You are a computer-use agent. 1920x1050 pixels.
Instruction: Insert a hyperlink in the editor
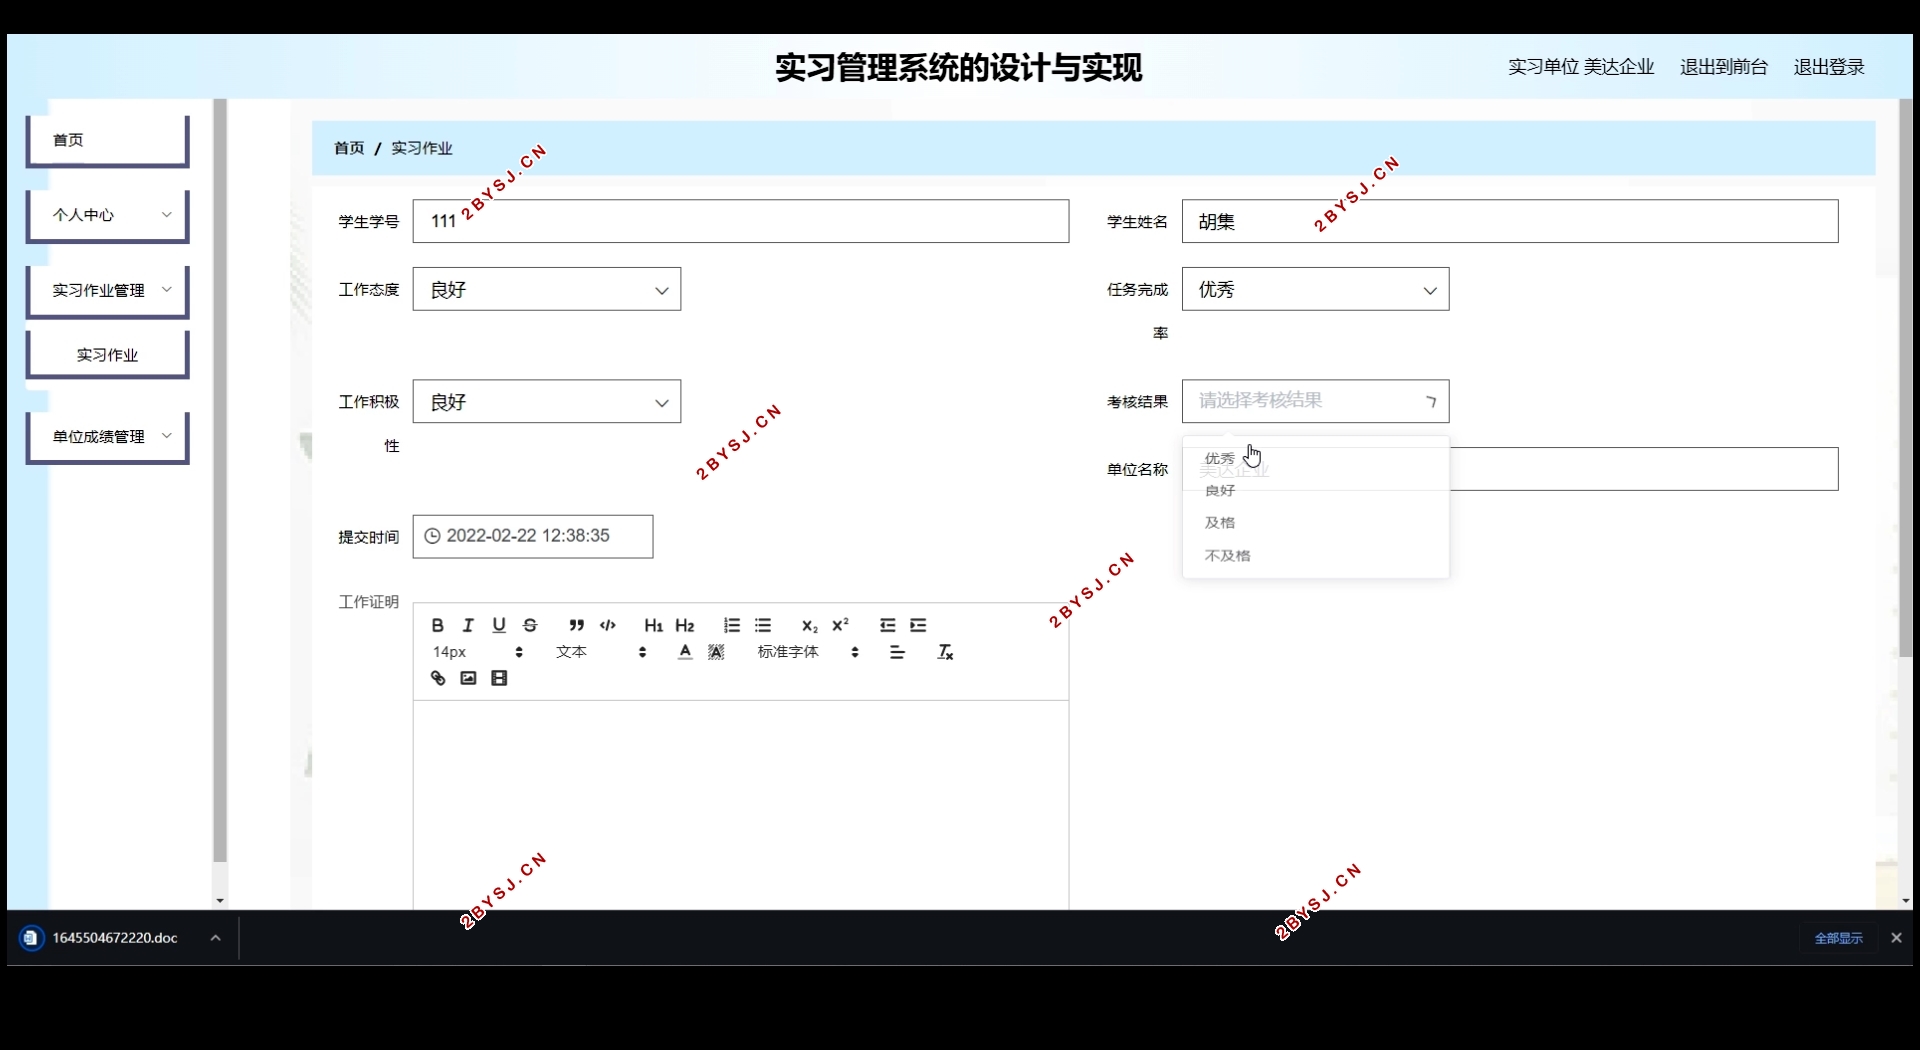[437, 678]
